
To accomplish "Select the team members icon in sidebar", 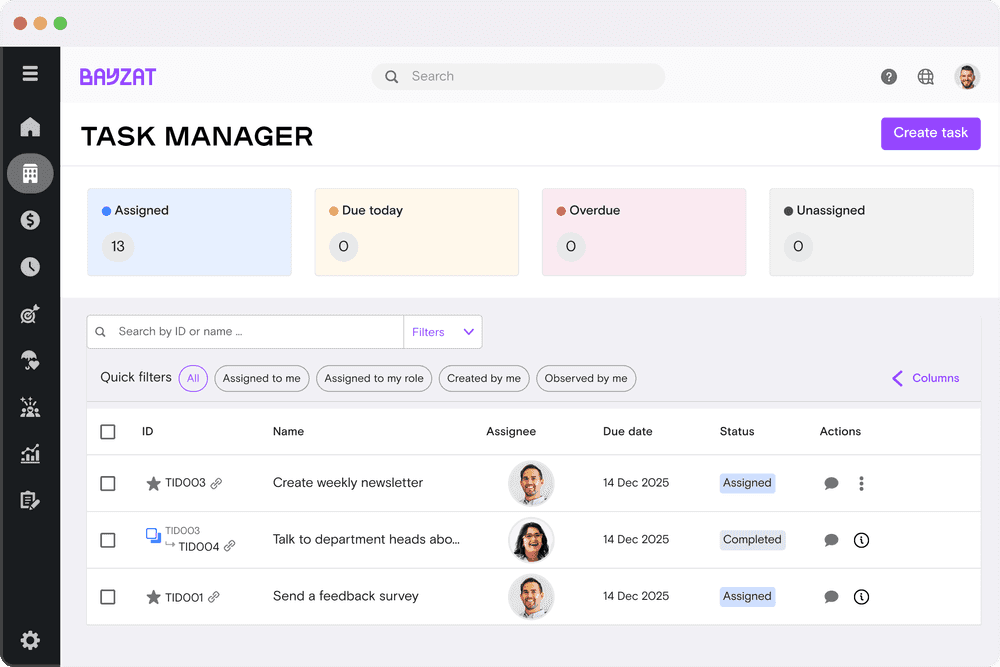I will pos(30,407).
